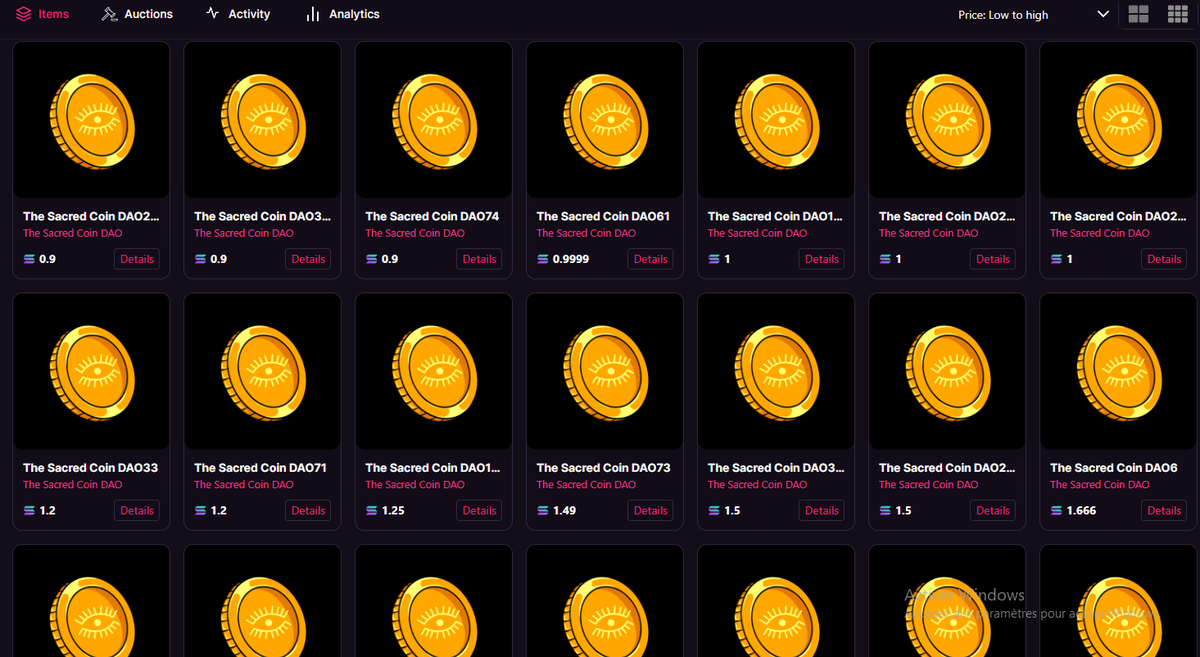Click Solana icon on the DAO74 card

click(x=372, y=259)
